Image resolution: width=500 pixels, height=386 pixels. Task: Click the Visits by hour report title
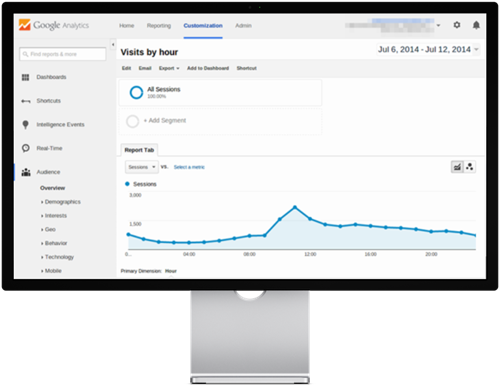click(149, 52)
